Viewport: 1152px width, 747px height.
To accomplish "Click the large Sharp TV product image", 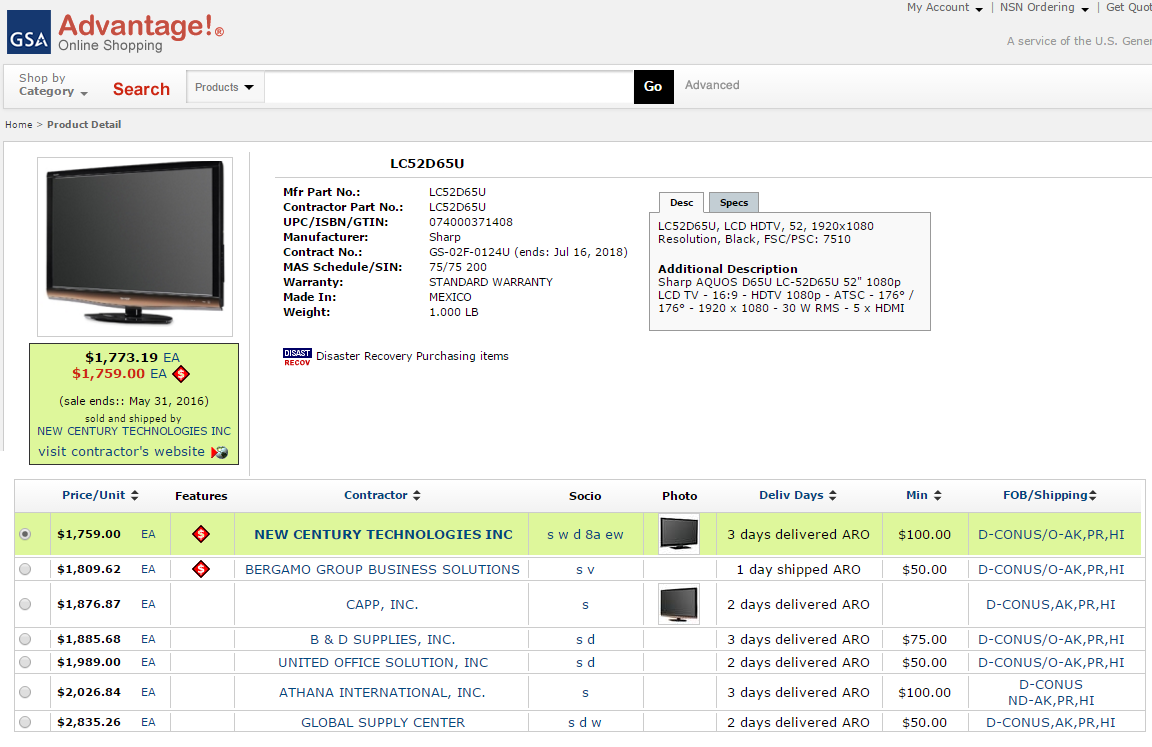I will click(x=135, y=243).
